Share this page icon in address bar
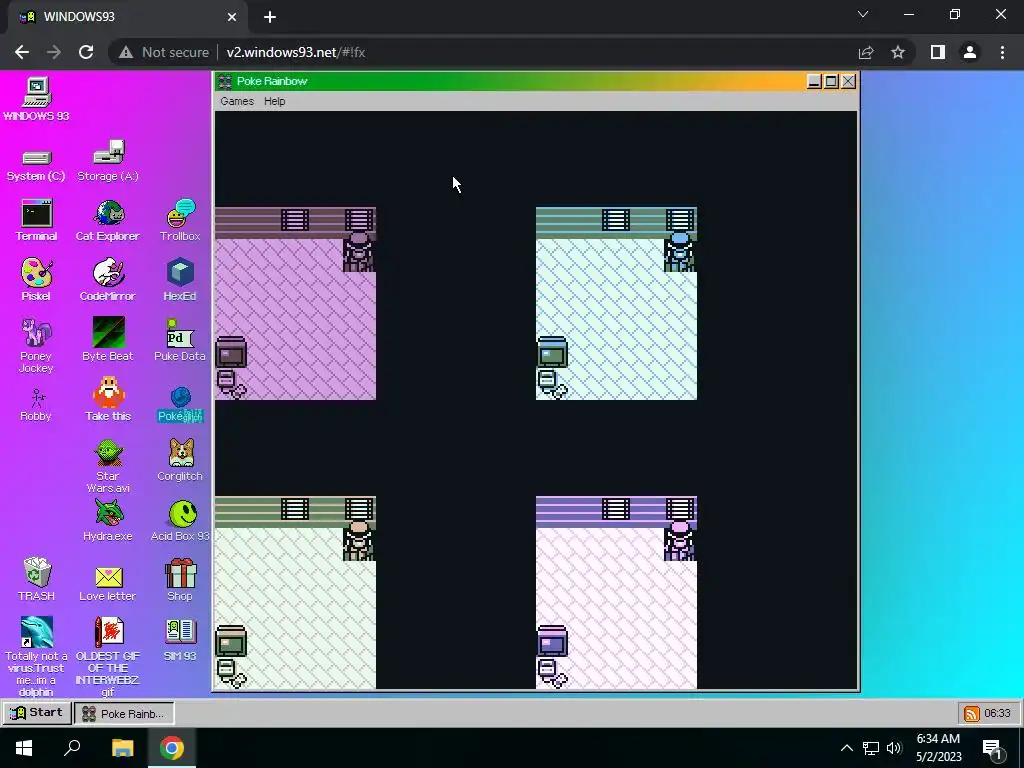Viewport: 1024px width, 768px height. click(x=866, y=52)
